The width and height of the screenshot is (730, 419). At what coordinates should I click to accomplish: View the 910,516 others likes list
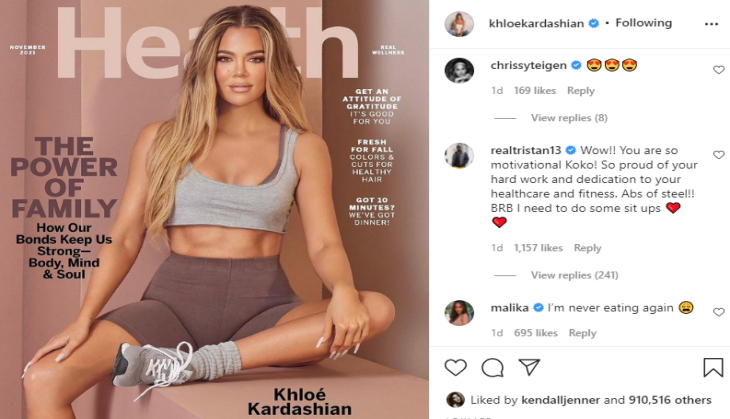(670, 400)
